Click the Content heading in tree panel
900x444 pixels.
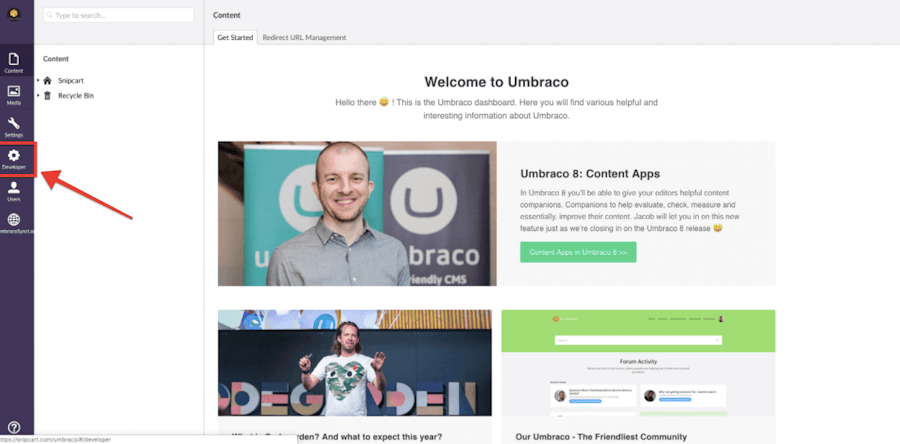56,59
